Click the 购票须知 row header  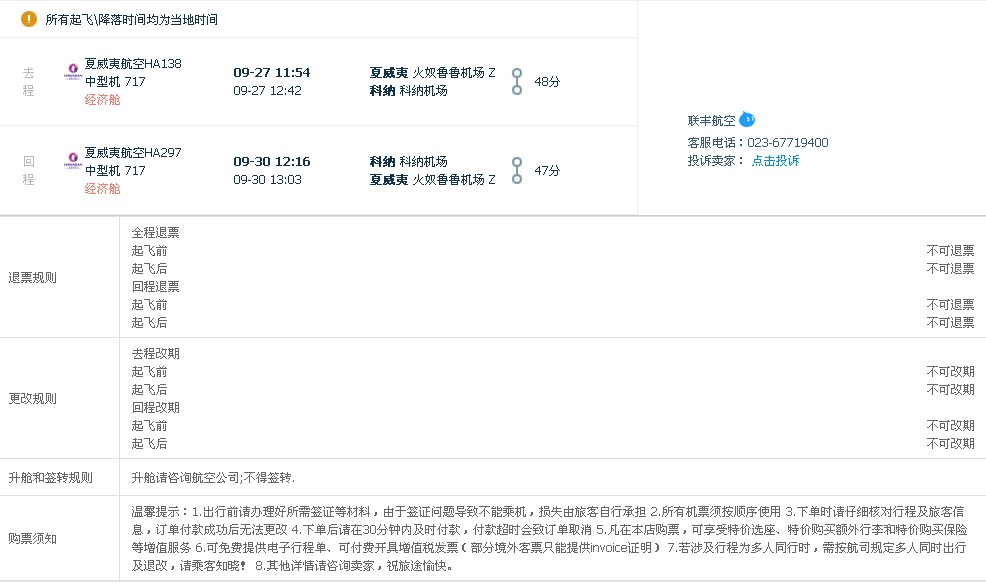33,539
